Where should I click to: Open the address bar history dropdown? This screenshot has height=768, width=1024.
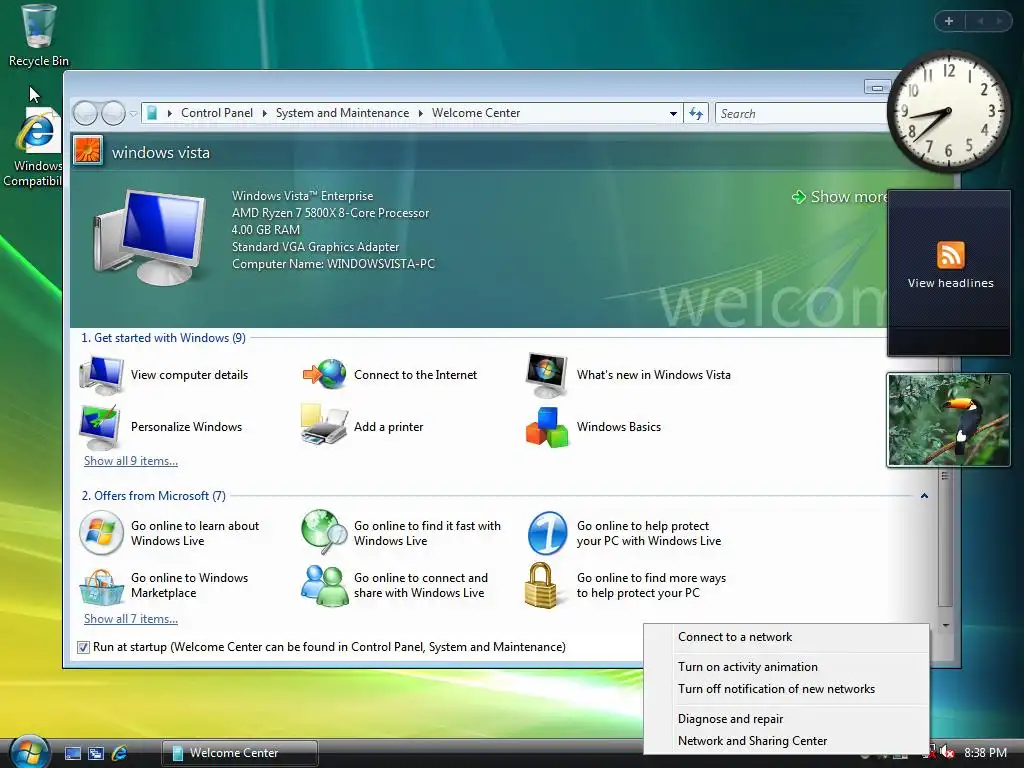(x=673, y=114)
